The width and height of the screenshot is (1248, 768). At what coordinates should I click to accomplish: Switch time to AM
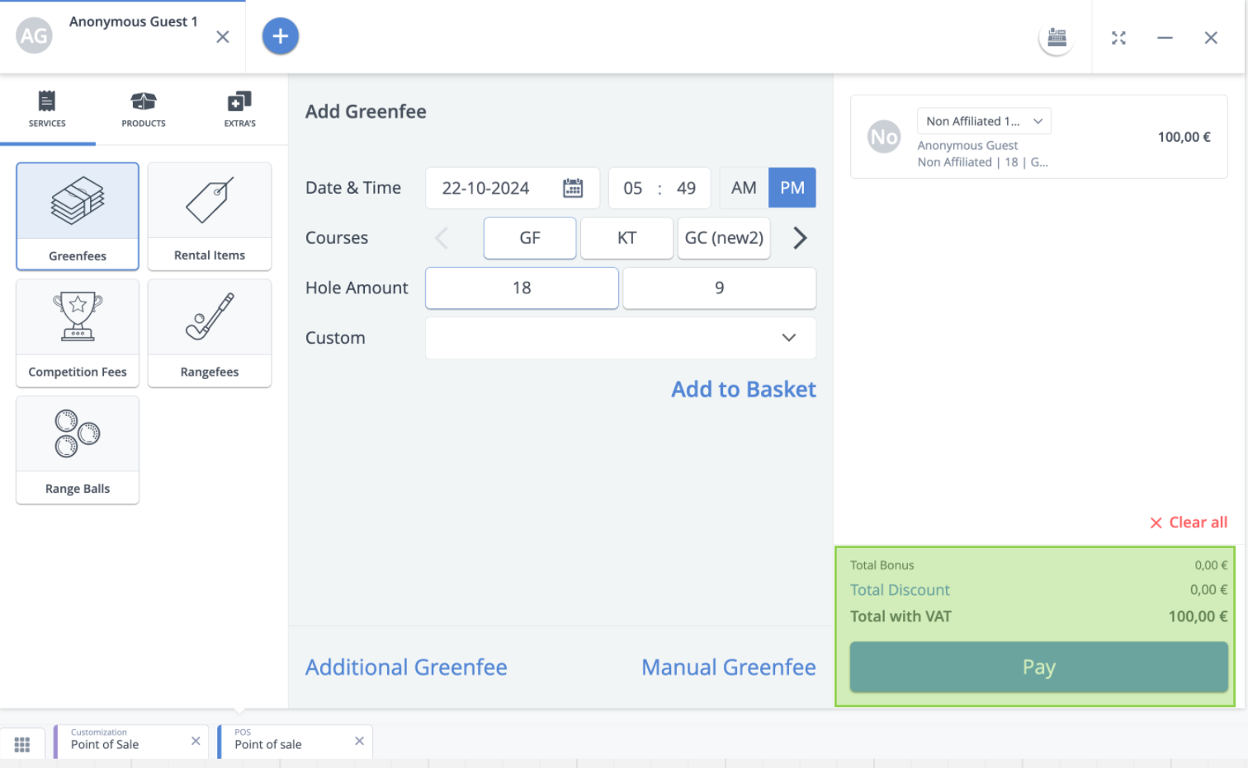(x=743, y=188)
